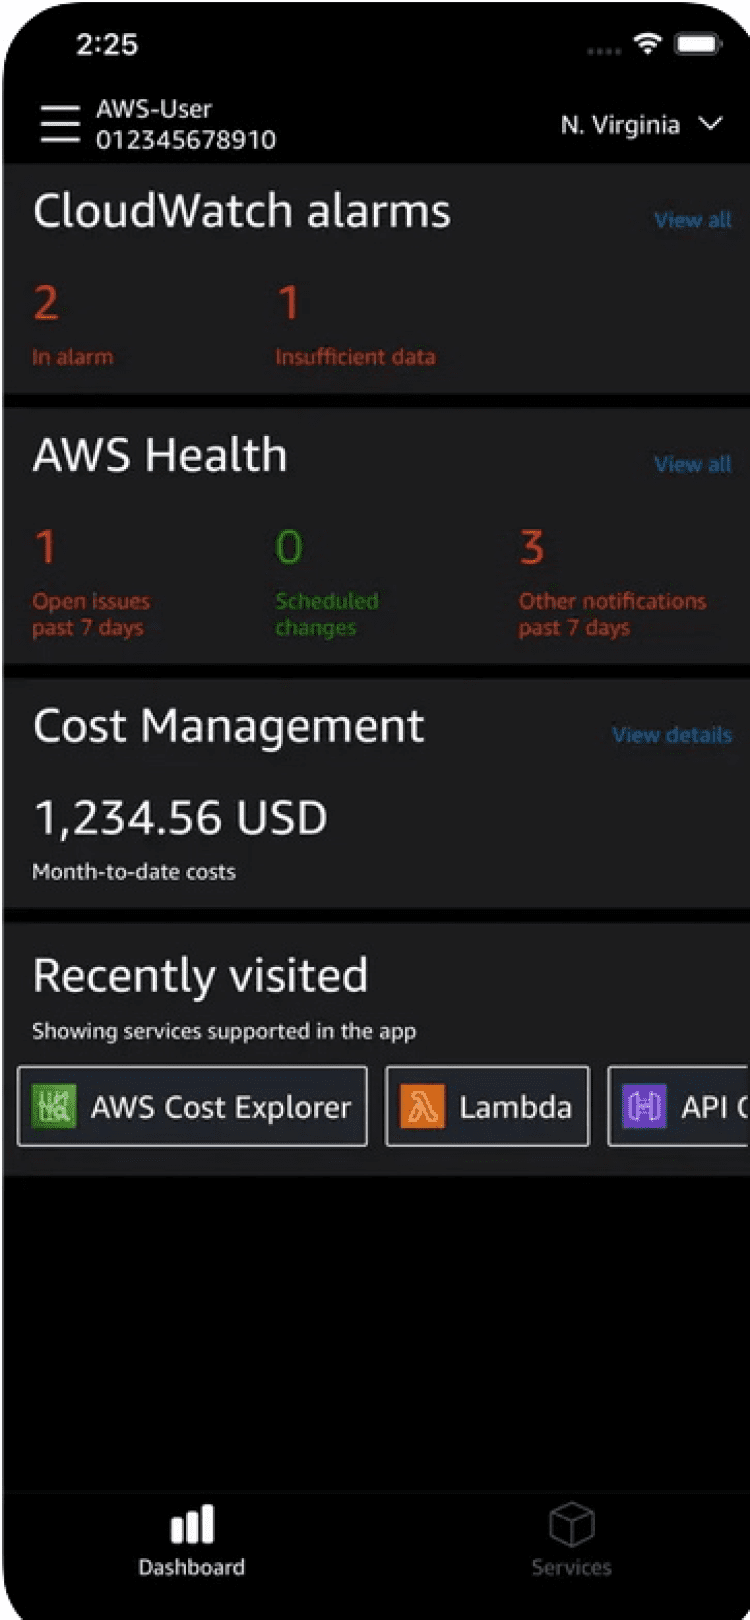Tap the battery status icon
750x1620 pixels.
pos(698,44)
